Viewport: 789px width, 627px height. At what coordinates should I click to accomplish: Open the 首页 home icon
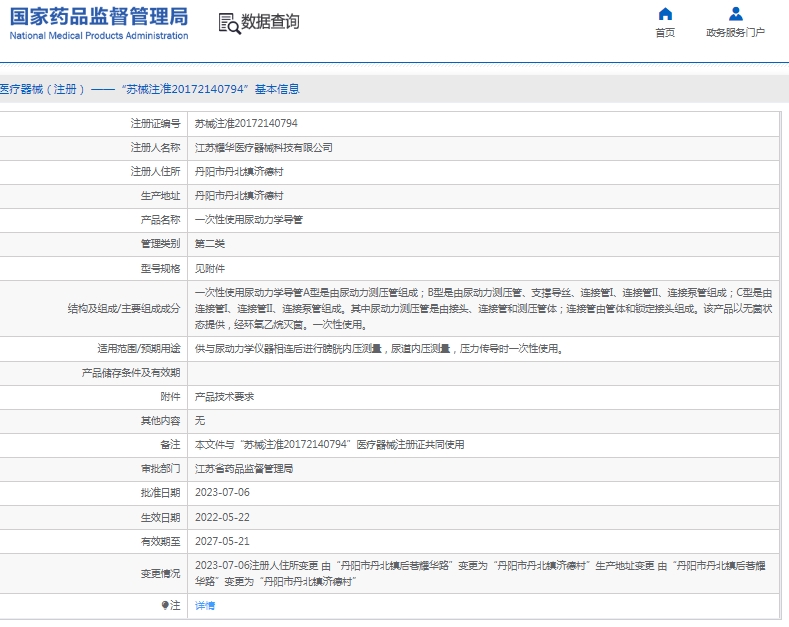coord(665,14)
